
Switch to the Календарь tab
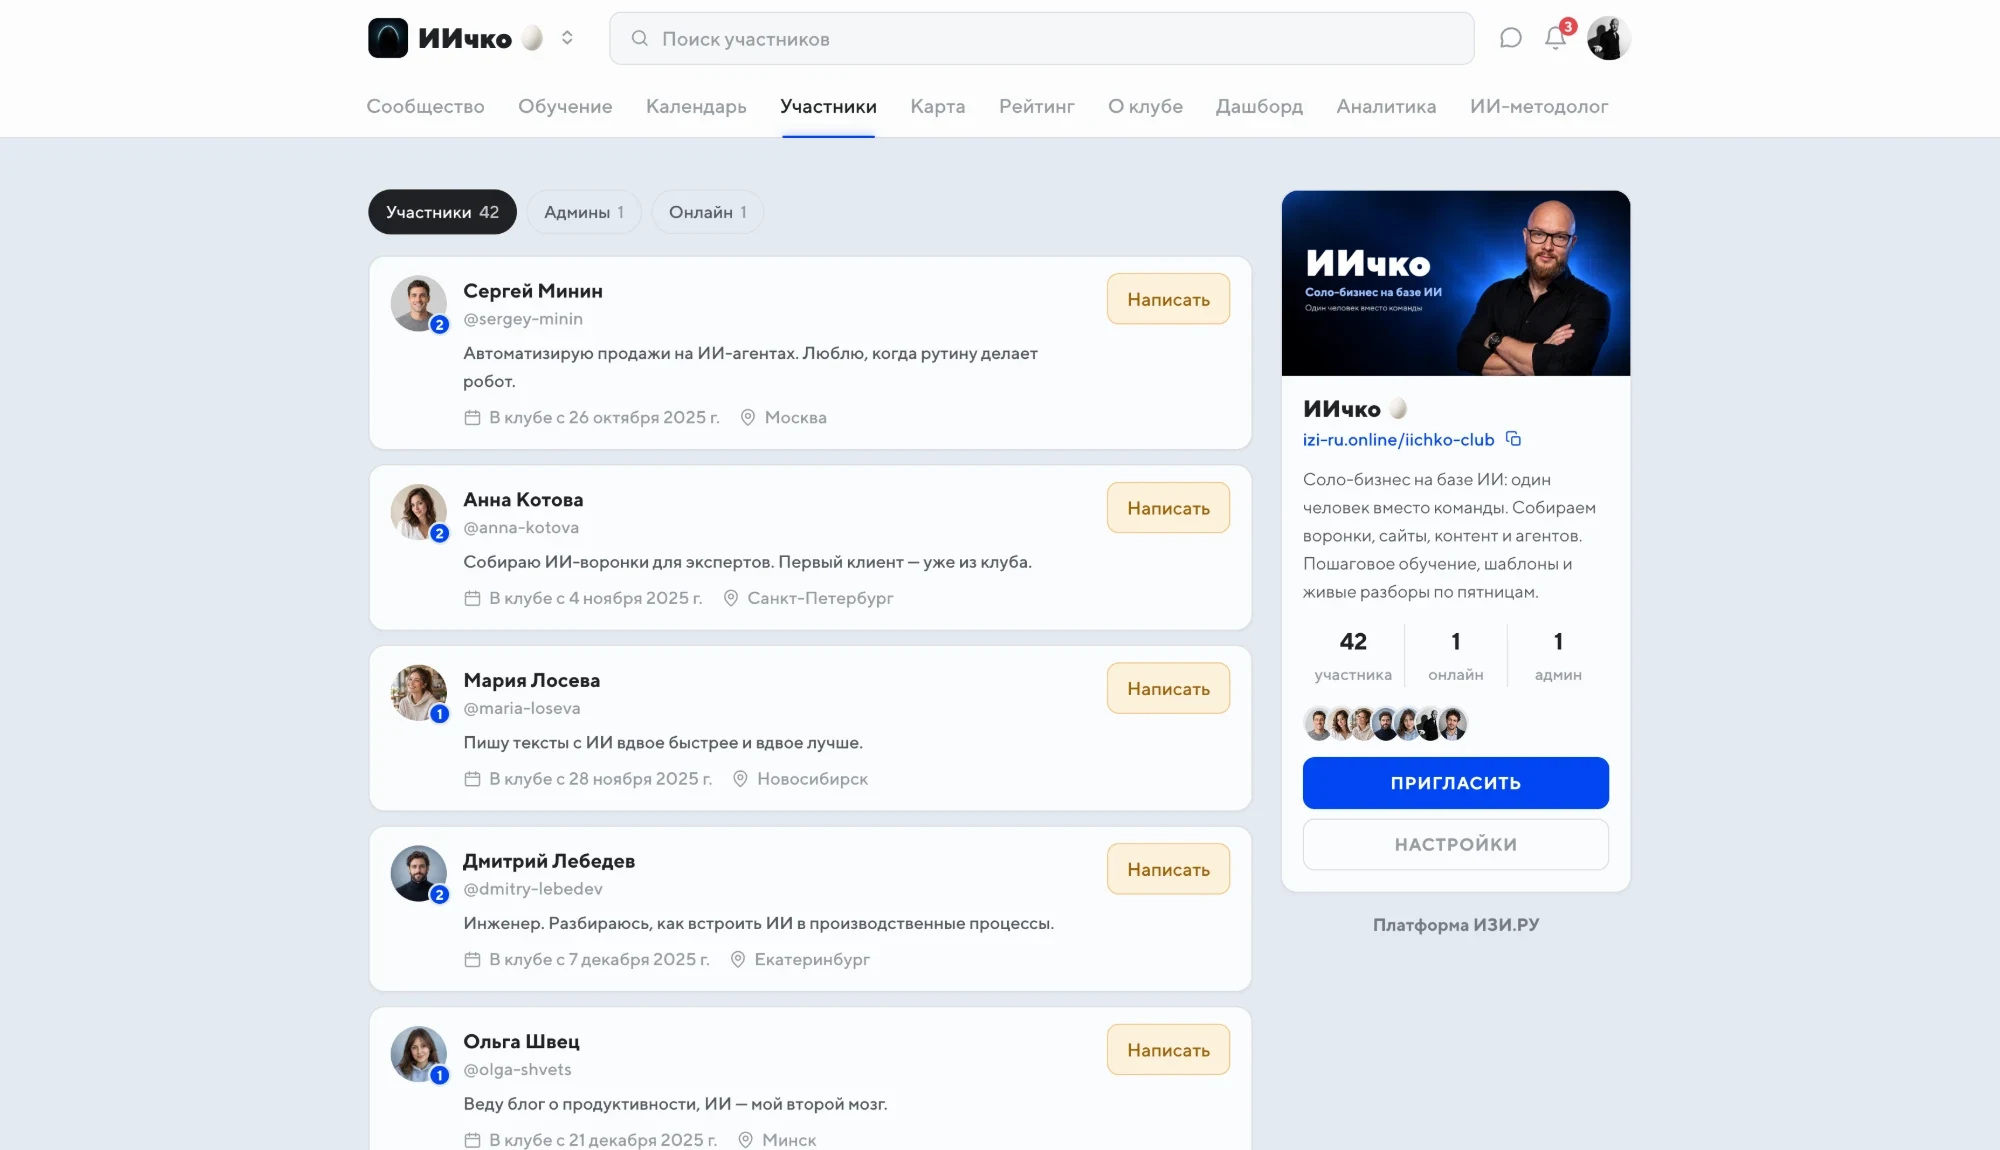tap(696, 106)
